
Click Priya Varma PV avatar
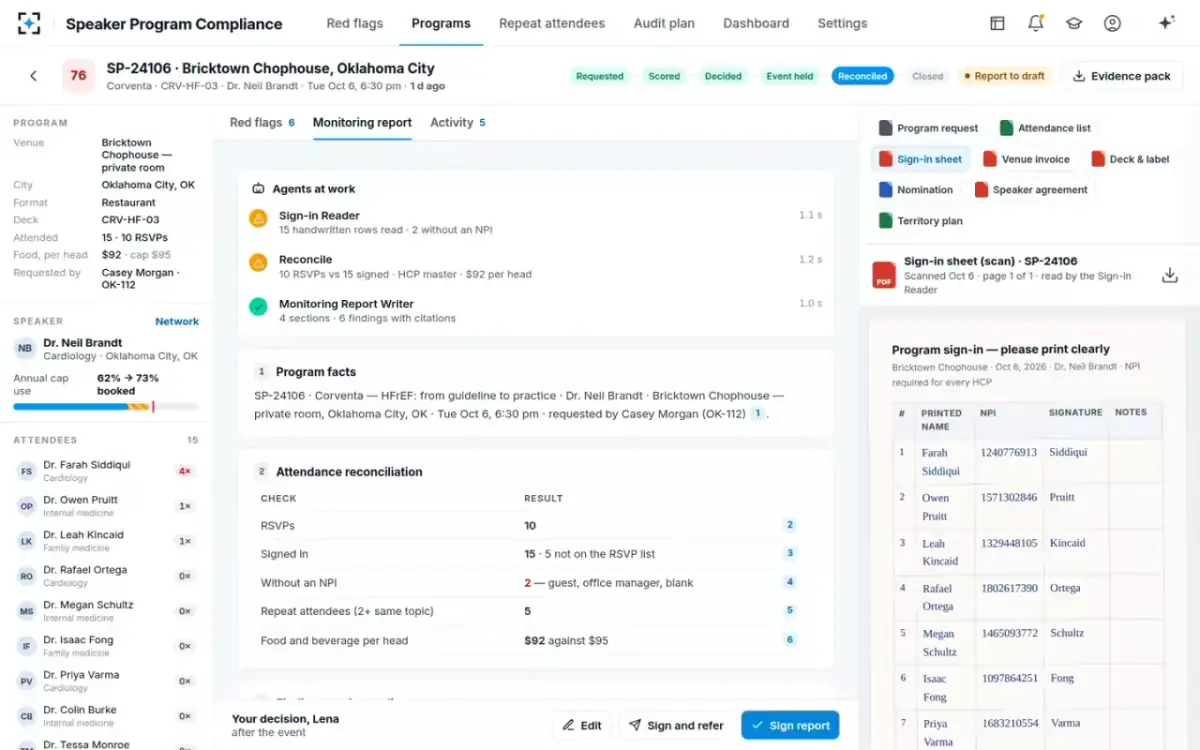point(26,681)
